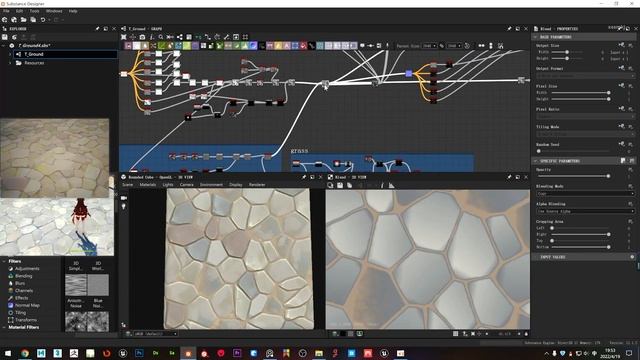640x360 pixels.
Task: Click the camera icon in 3D view sidebar
Action: (124, 198)
